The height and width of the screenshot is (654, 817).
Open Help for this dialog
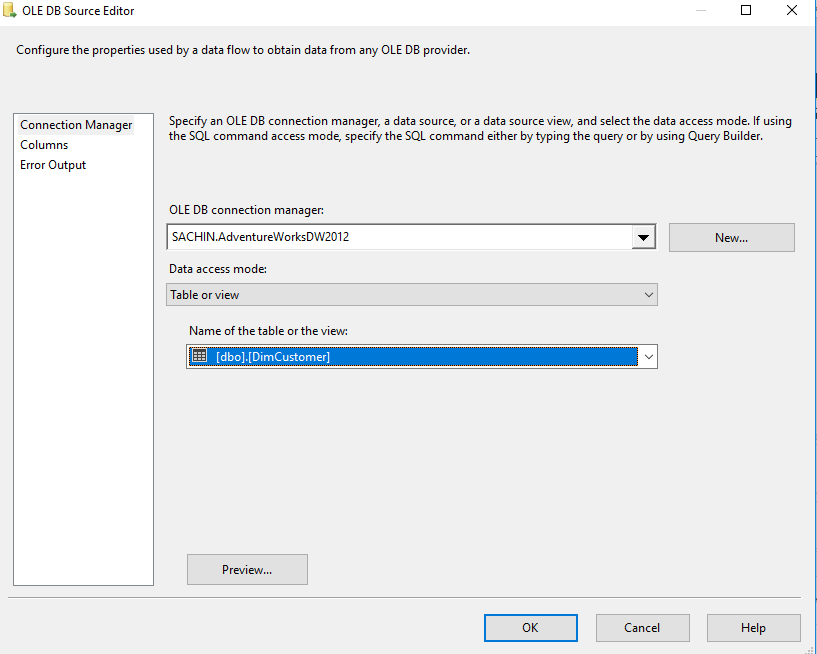[753, 628]
